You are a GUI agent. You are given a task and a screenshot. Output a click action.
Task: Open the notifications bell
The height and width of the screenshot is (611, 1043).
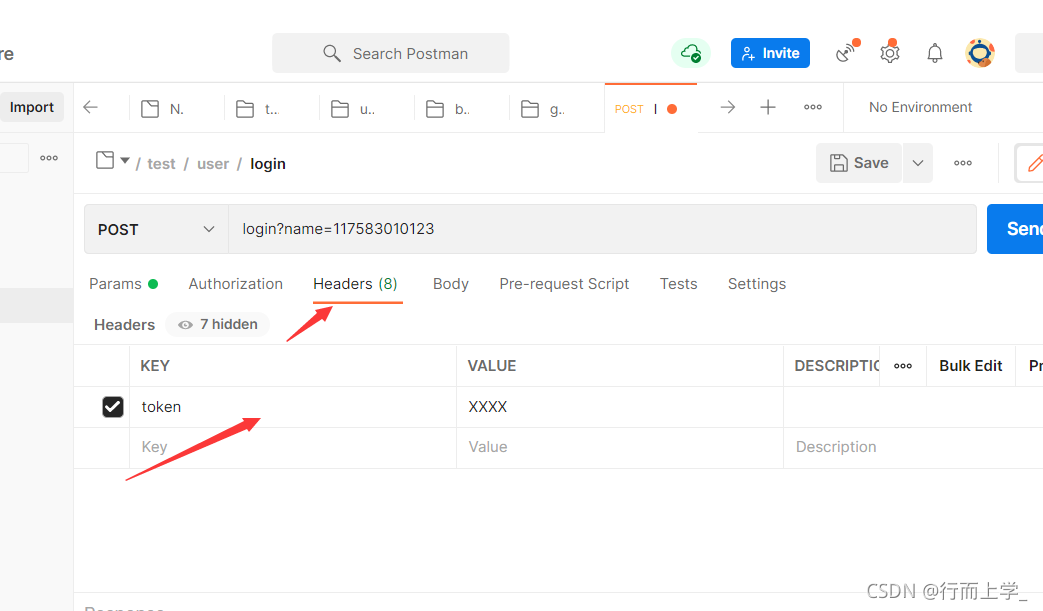(935, 53)
